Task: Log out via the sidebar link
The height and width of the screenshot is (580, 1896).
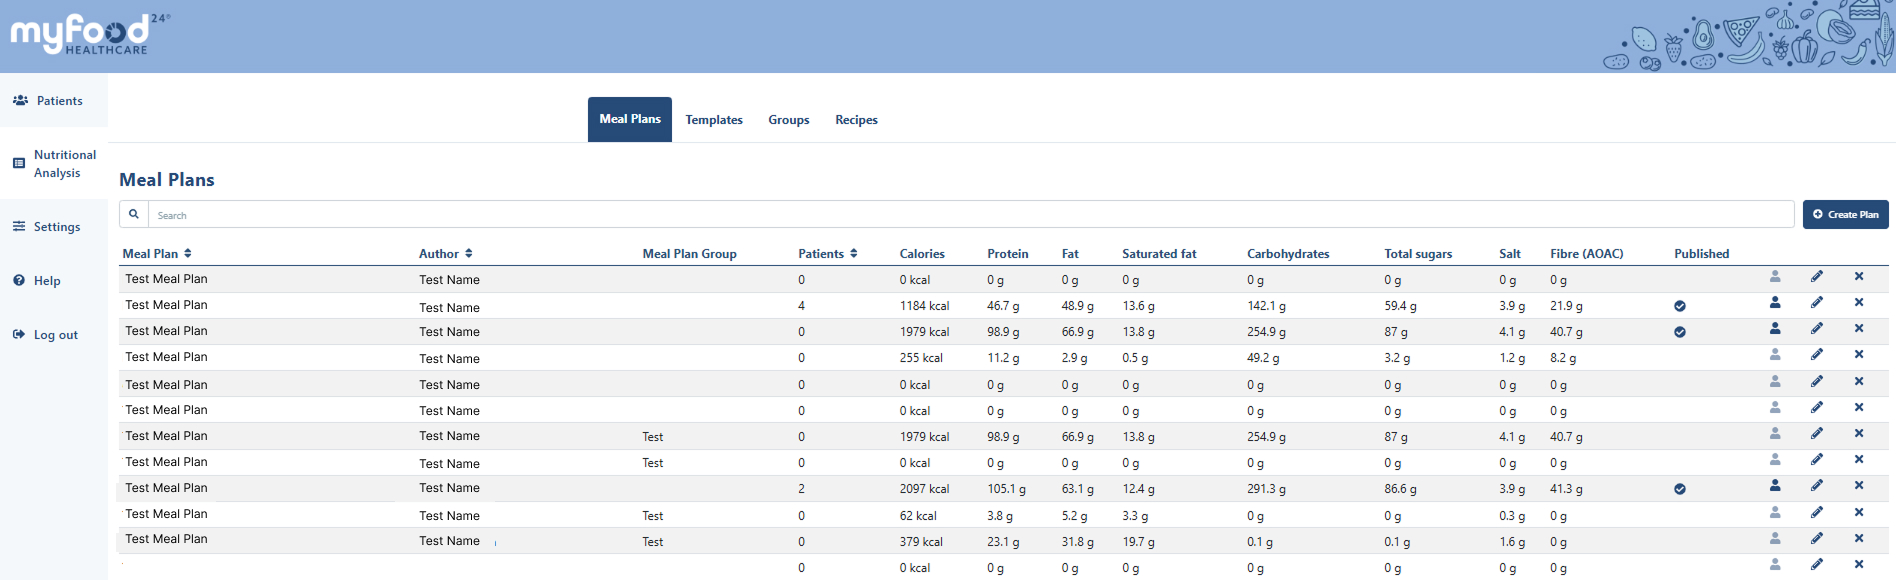Action: (x=55, y=335)
